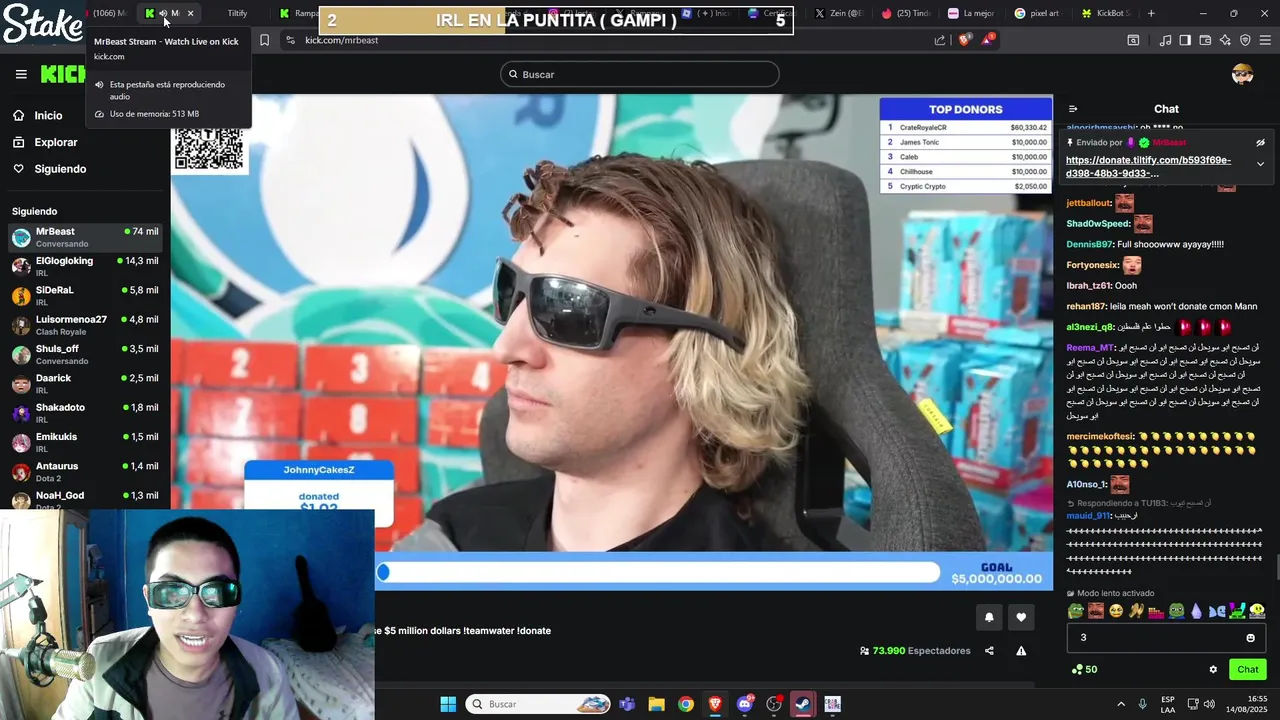Click the Kick logo
Viewport: 1280px width, 720px height.
pyautogui.click(x=62, y=74)
